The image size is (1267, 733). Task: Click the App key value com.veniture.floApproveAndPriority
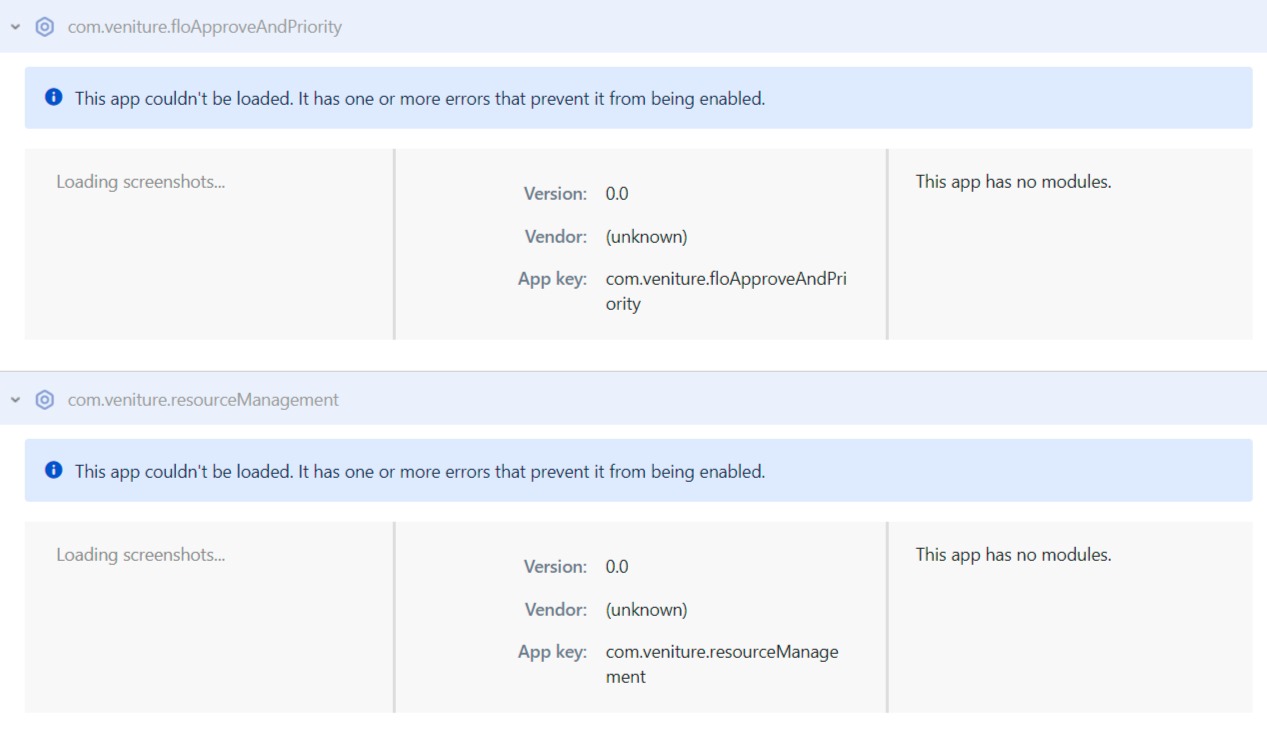click(726, 292)
